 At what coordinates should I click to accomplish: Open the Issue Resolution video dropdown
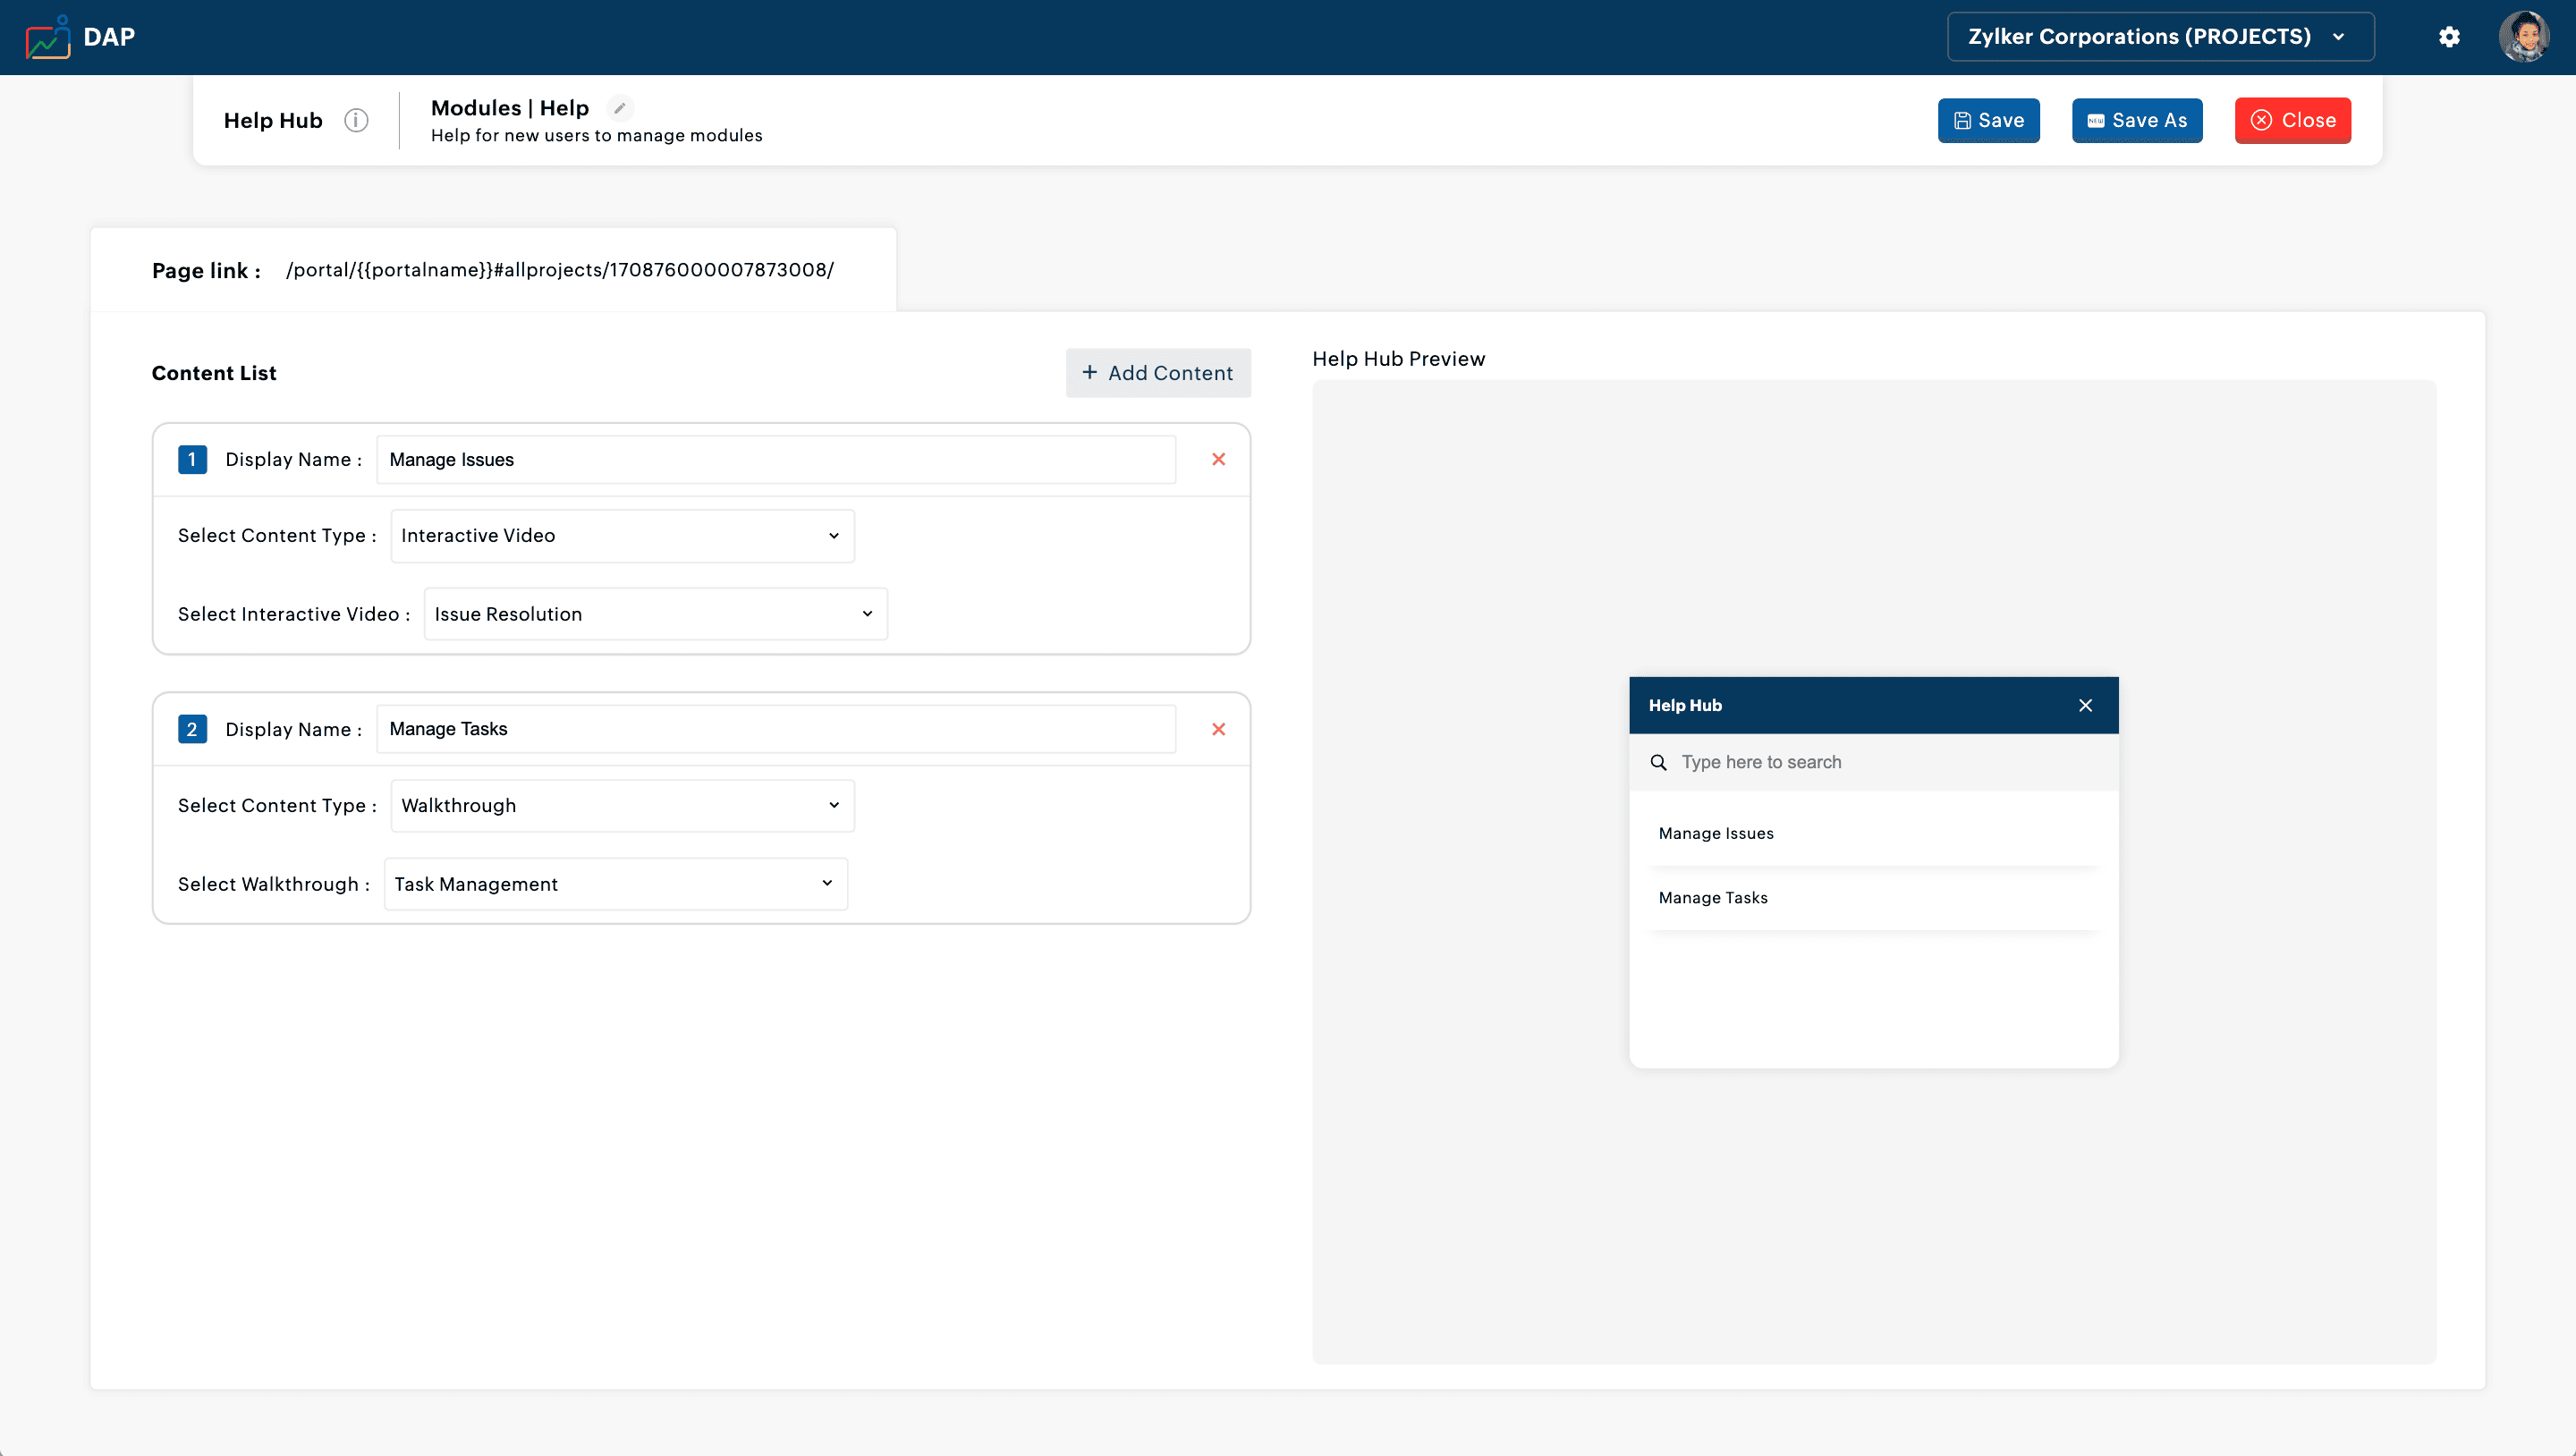tap(655, 614)
